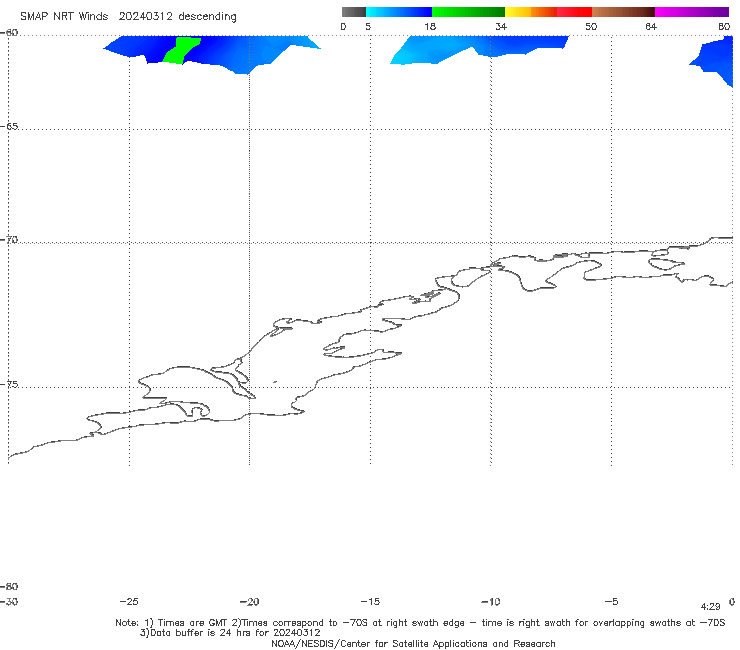Click the green wind patch near -23 longitude
Viewport: 740px width, 650px height.
point(182,50)
